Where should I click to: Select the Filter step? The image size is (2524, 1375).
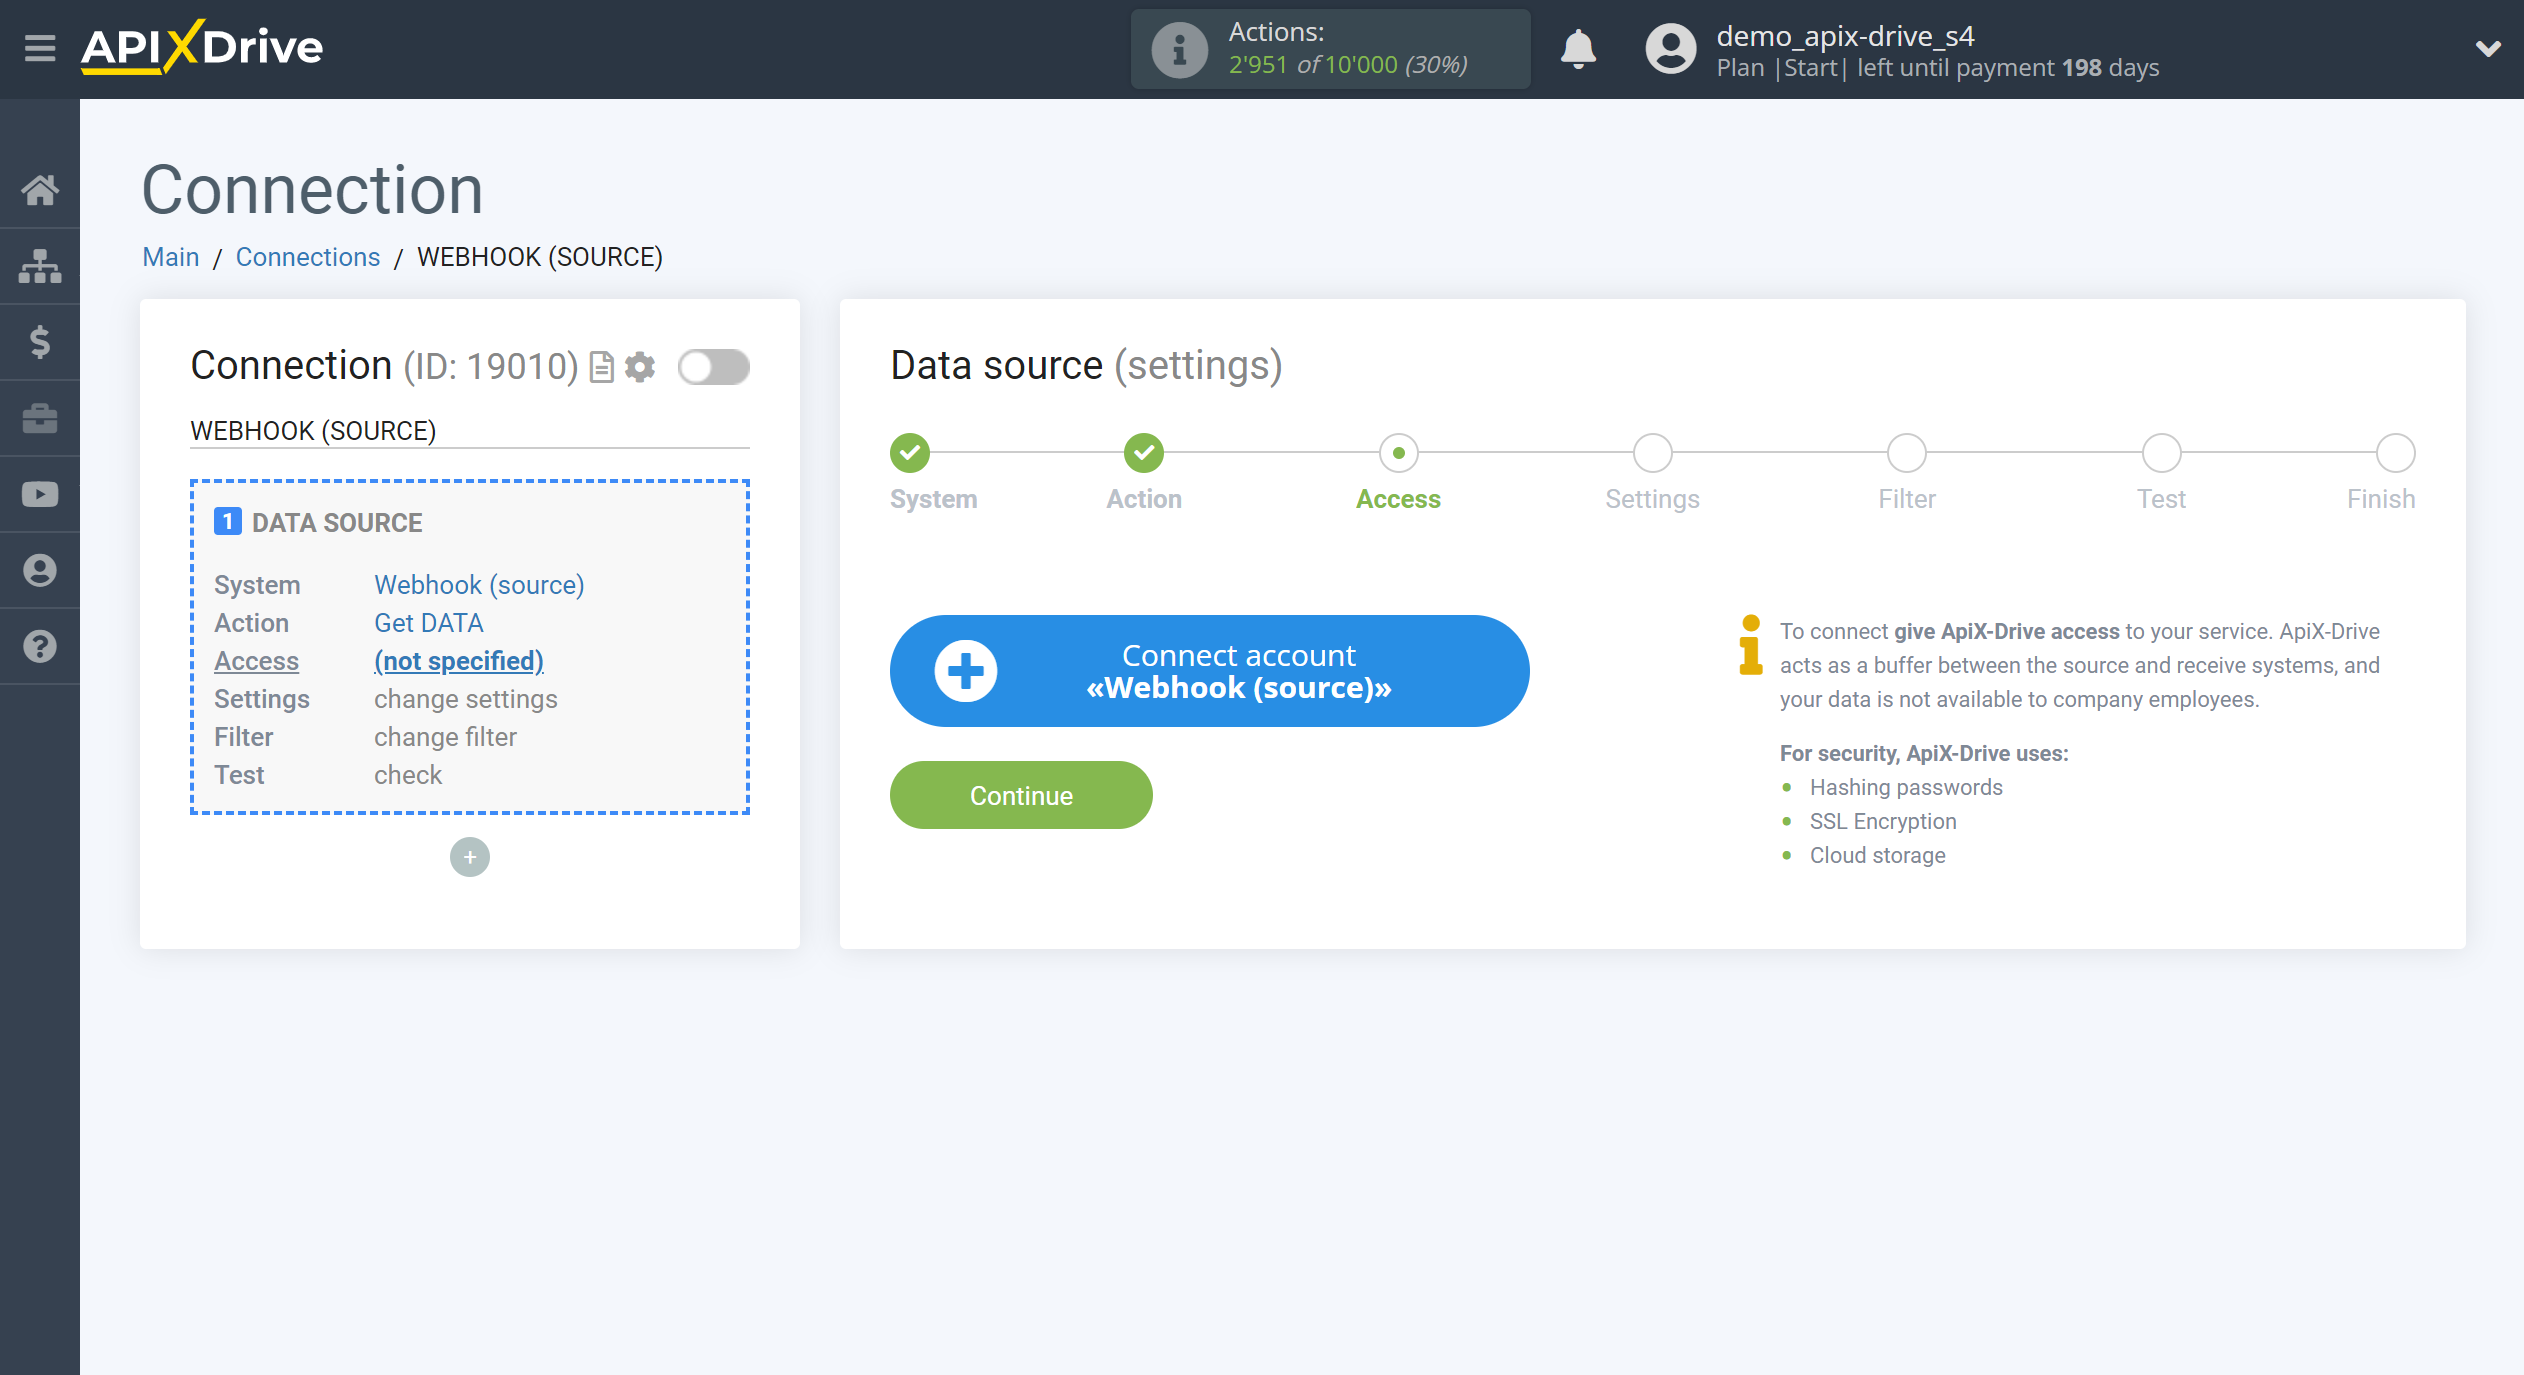1907,453
